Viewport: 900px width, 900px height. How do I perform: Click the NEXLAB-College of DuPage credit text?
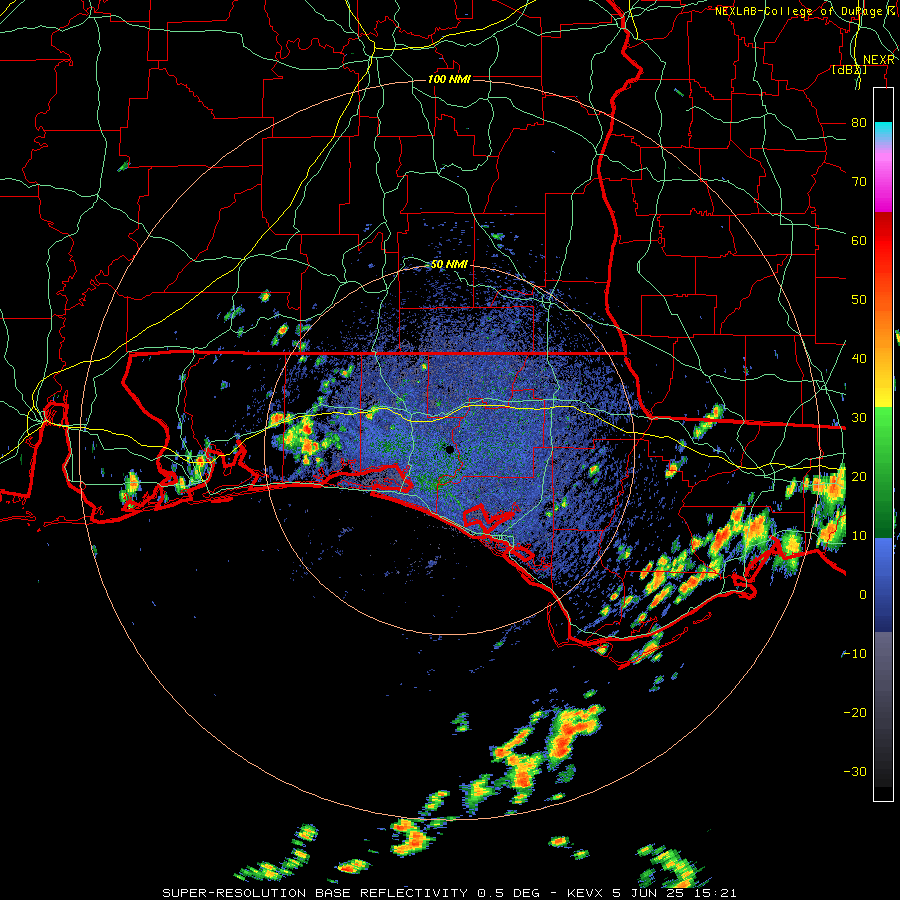click(x=807, y=11)
